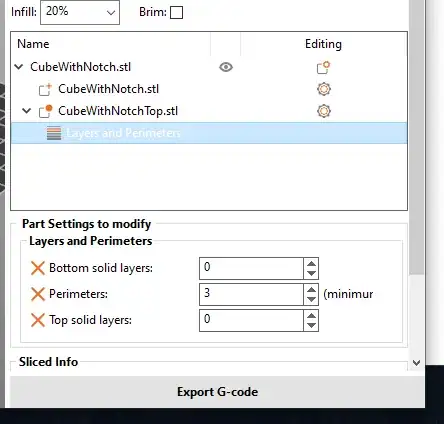The height and width of the screenshot is (424, 444).
Task: Click the Bottom solid layers input field
Action: point(251,268)
